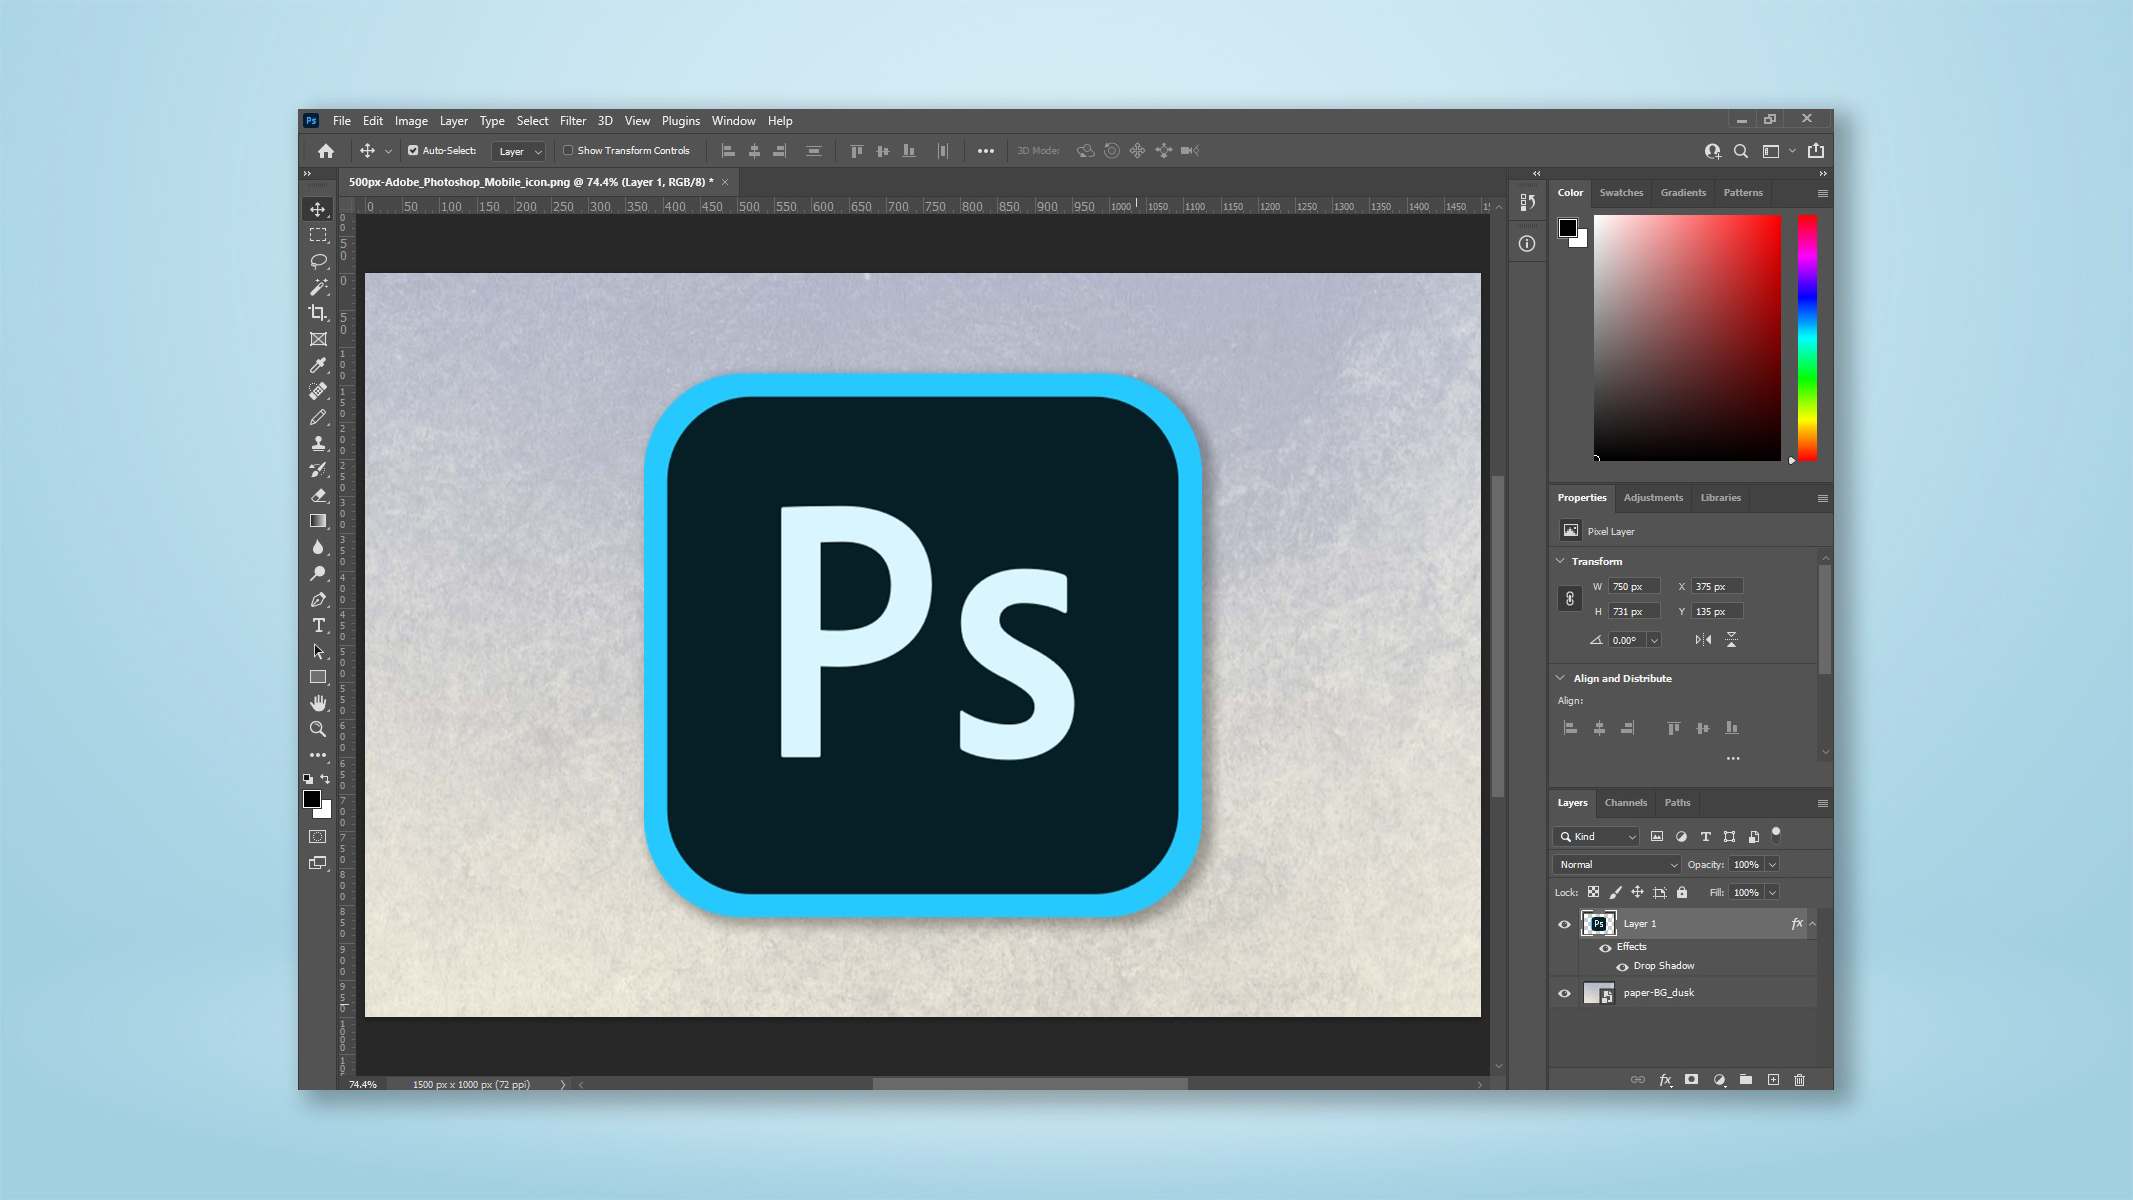
Task: Open the Libraries panel tab
Action: pos(1718,497)
